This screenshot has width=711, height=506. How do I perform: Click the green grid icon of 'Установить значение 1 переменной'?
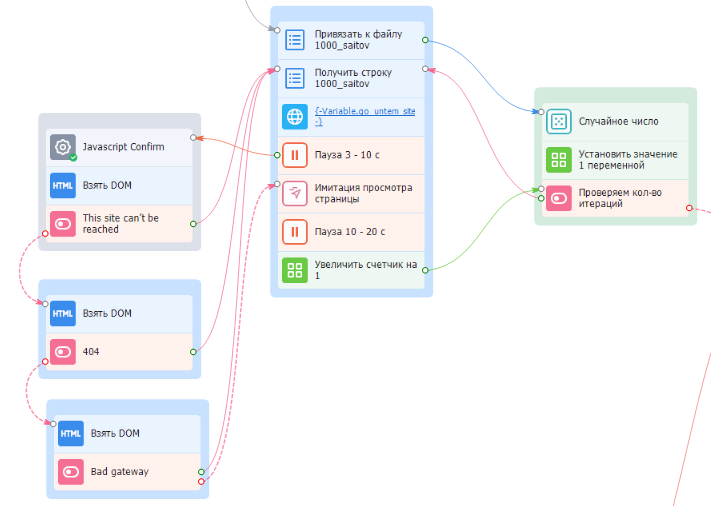559,160
